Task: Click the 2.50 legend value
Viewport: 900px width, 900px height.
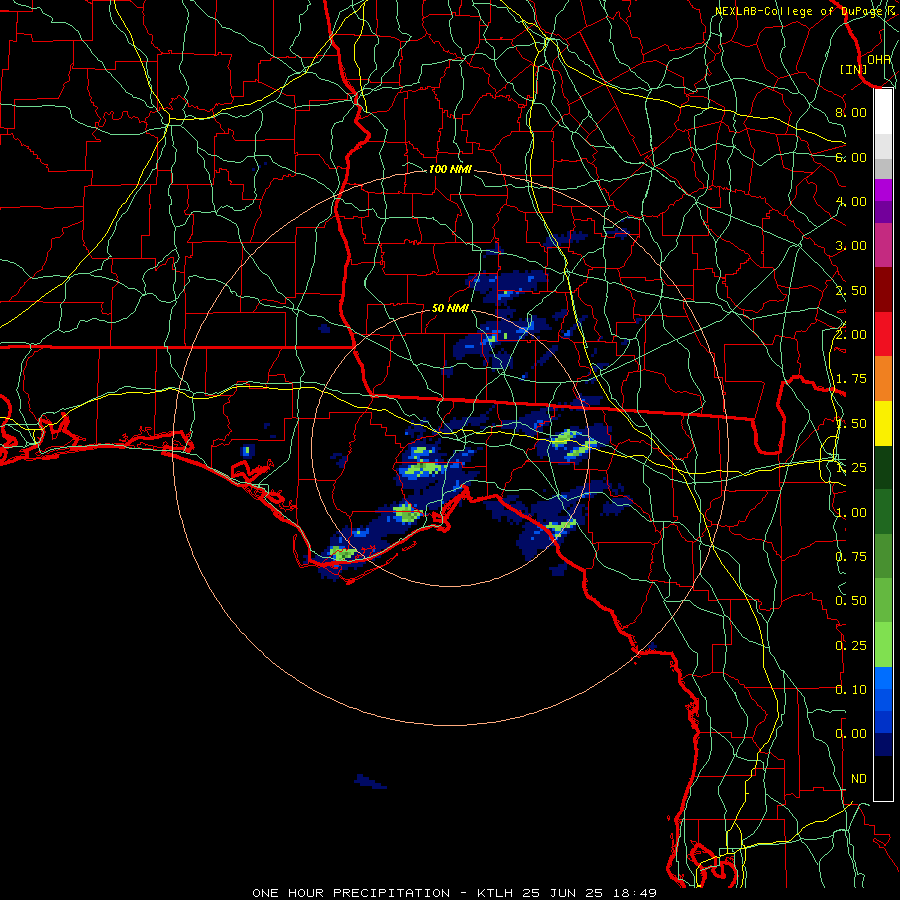Action: click(851, 290)
